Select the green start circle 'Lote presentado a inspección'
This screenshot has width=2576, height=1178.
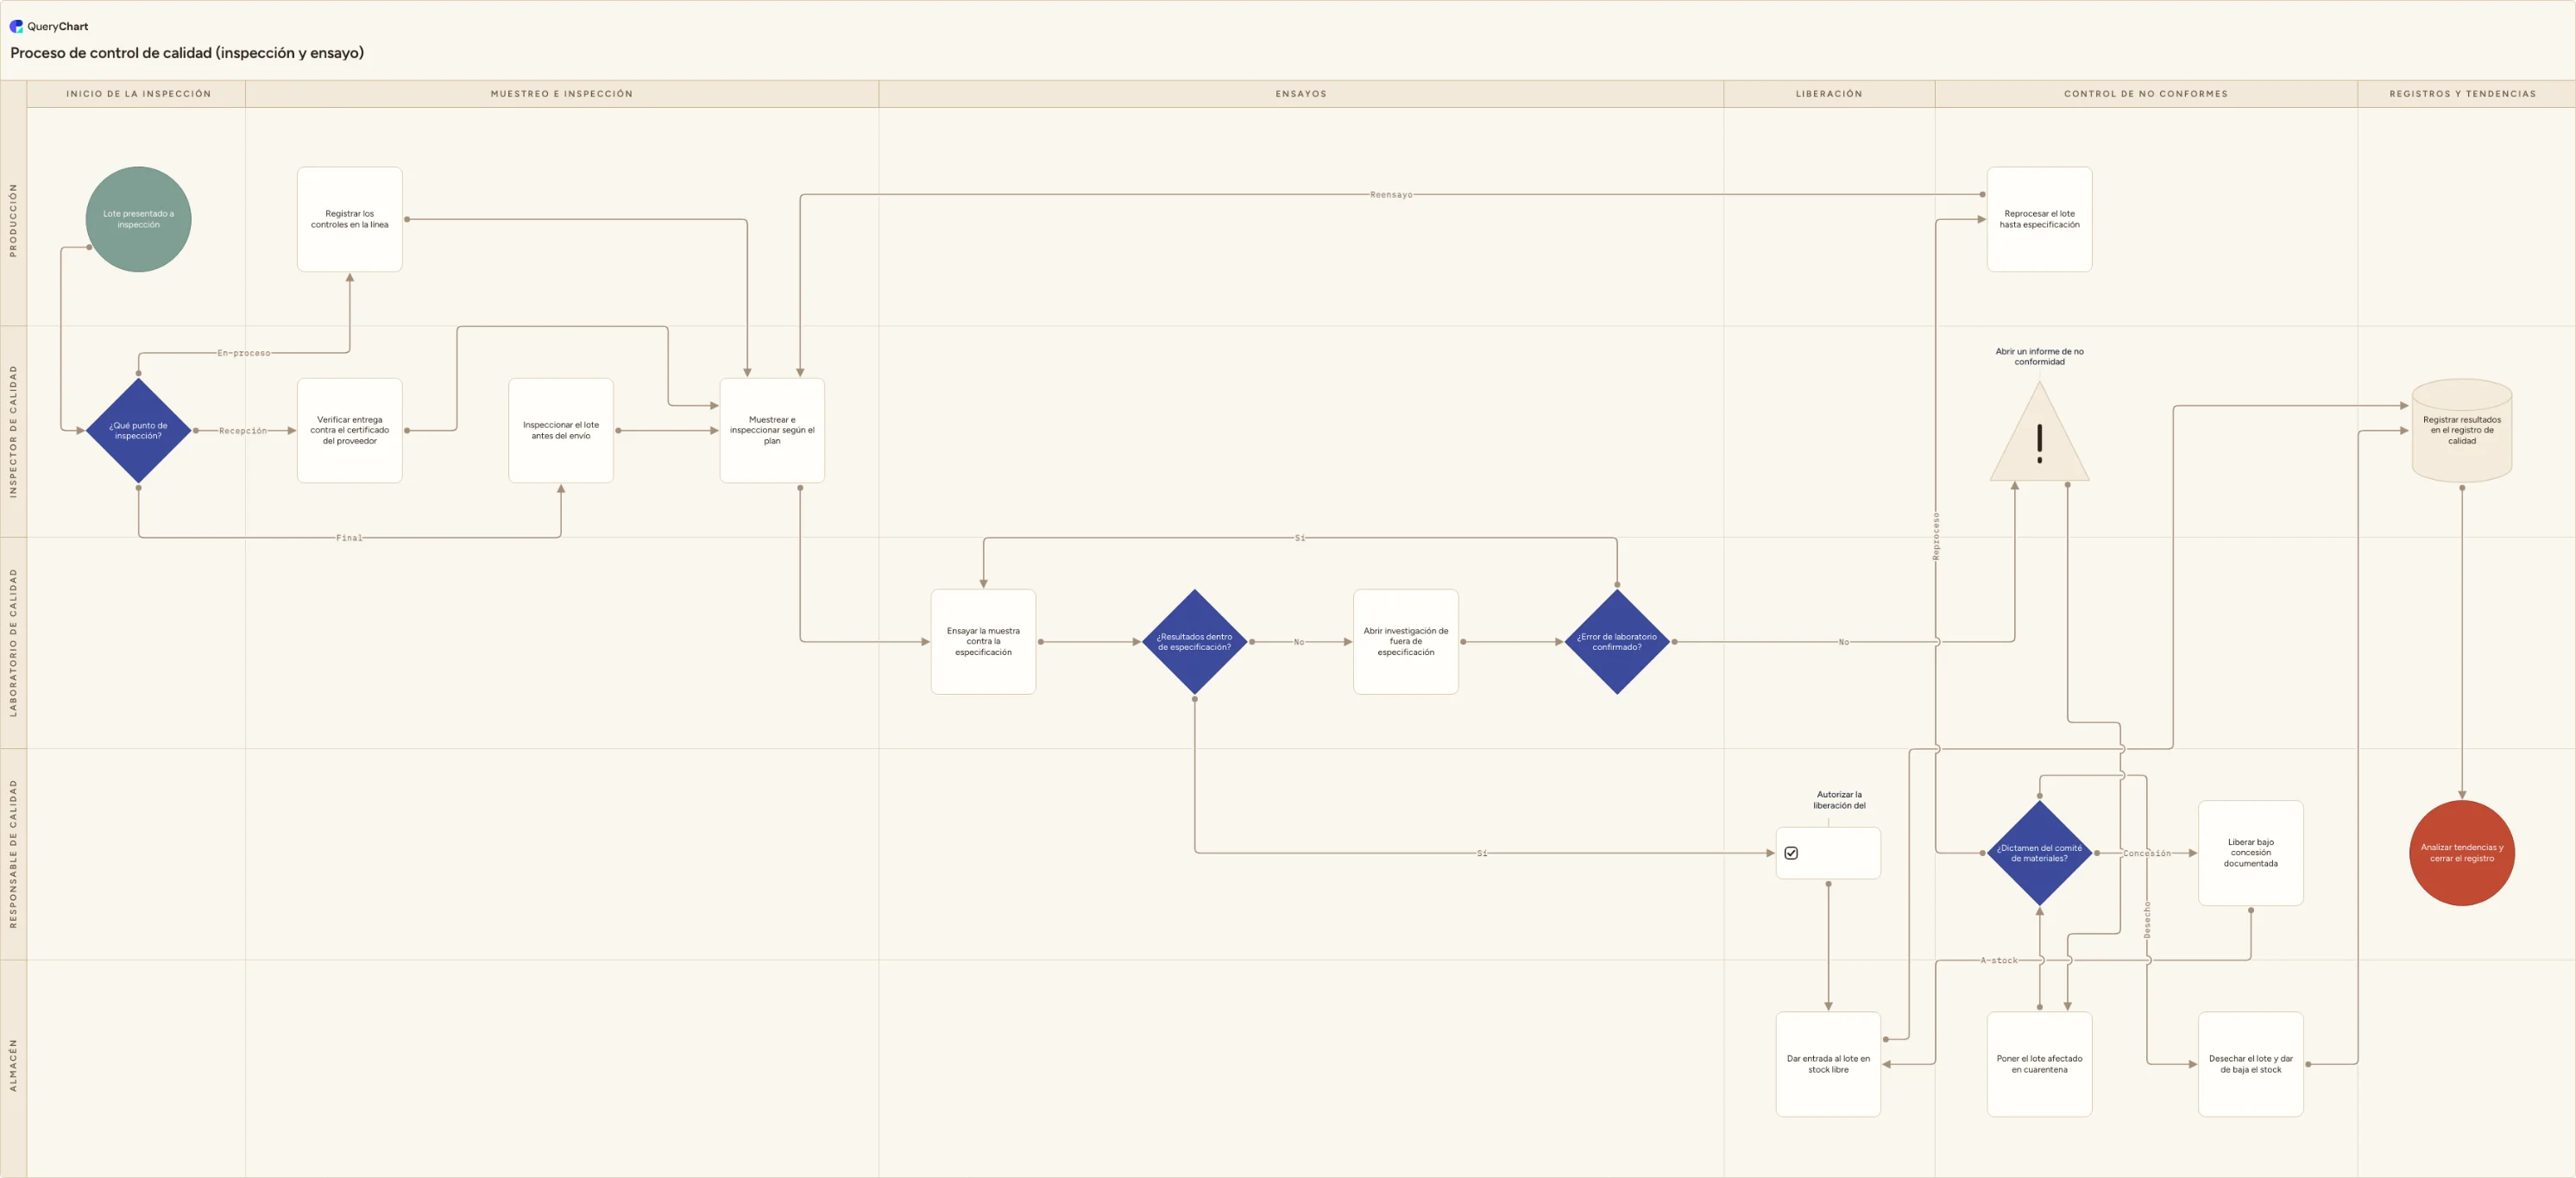tap(138, 219)
